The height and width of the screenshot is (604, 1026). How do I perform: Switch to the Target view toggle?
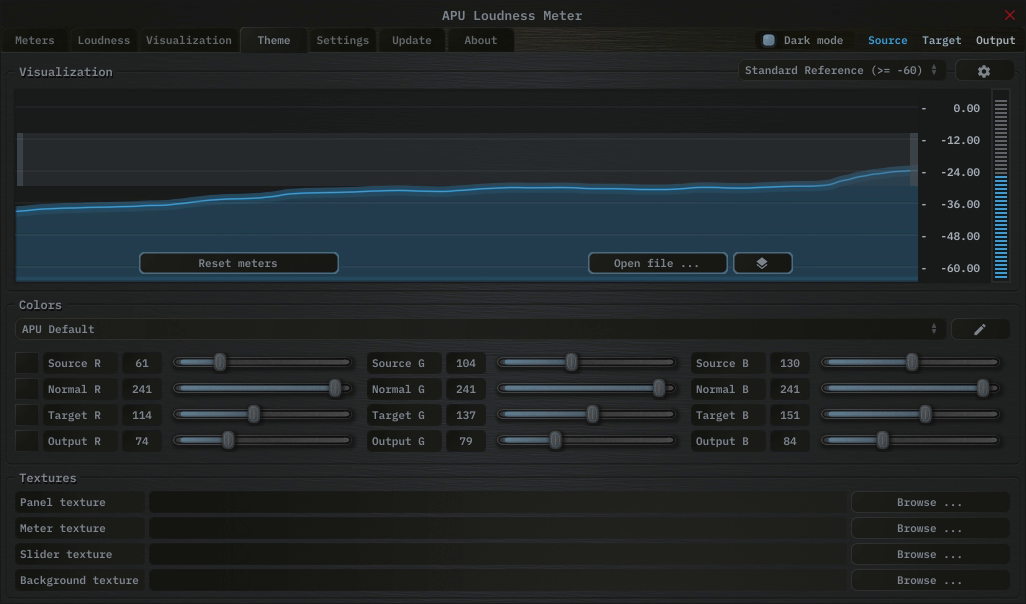point(941,41)
